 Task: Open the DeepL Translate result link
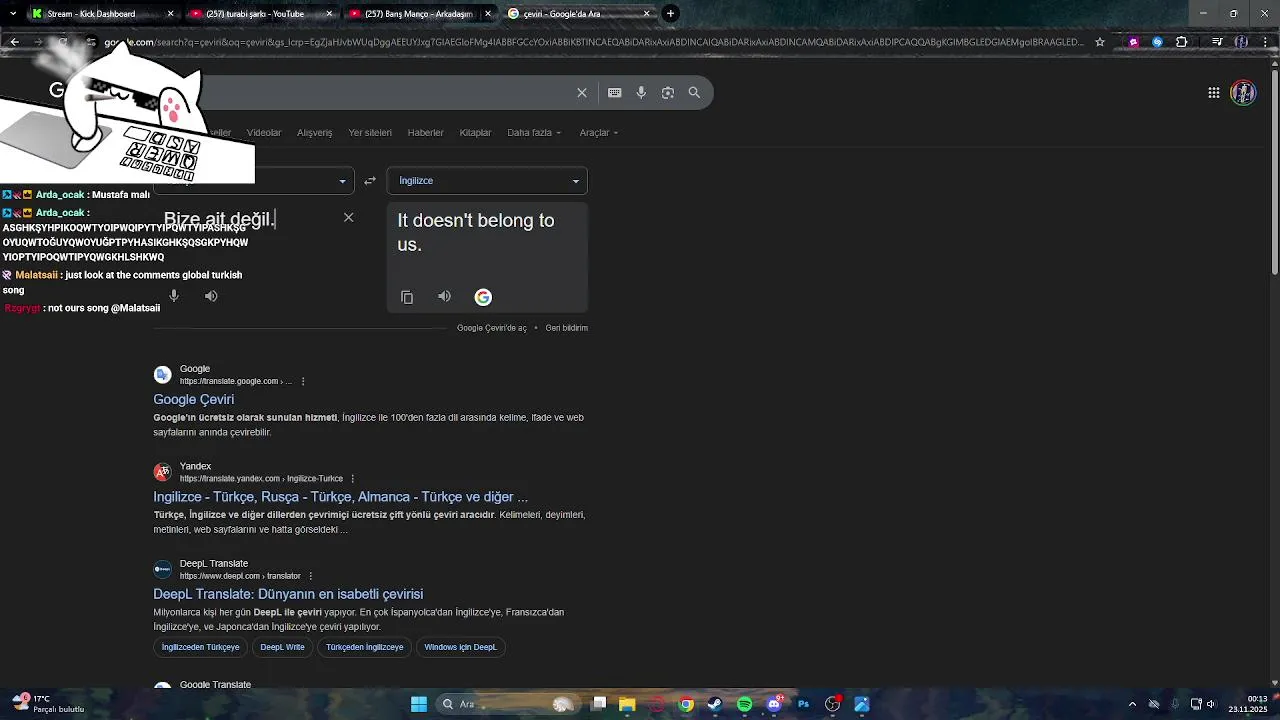(x=288, y=594)
